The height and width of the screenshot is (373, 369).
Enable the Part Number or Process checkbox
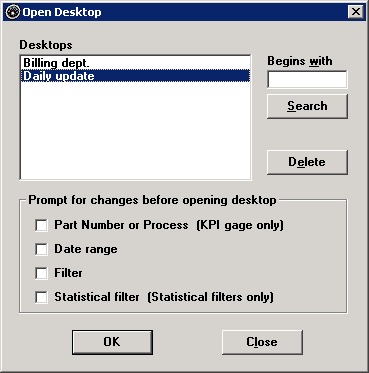tap(41, 225)
